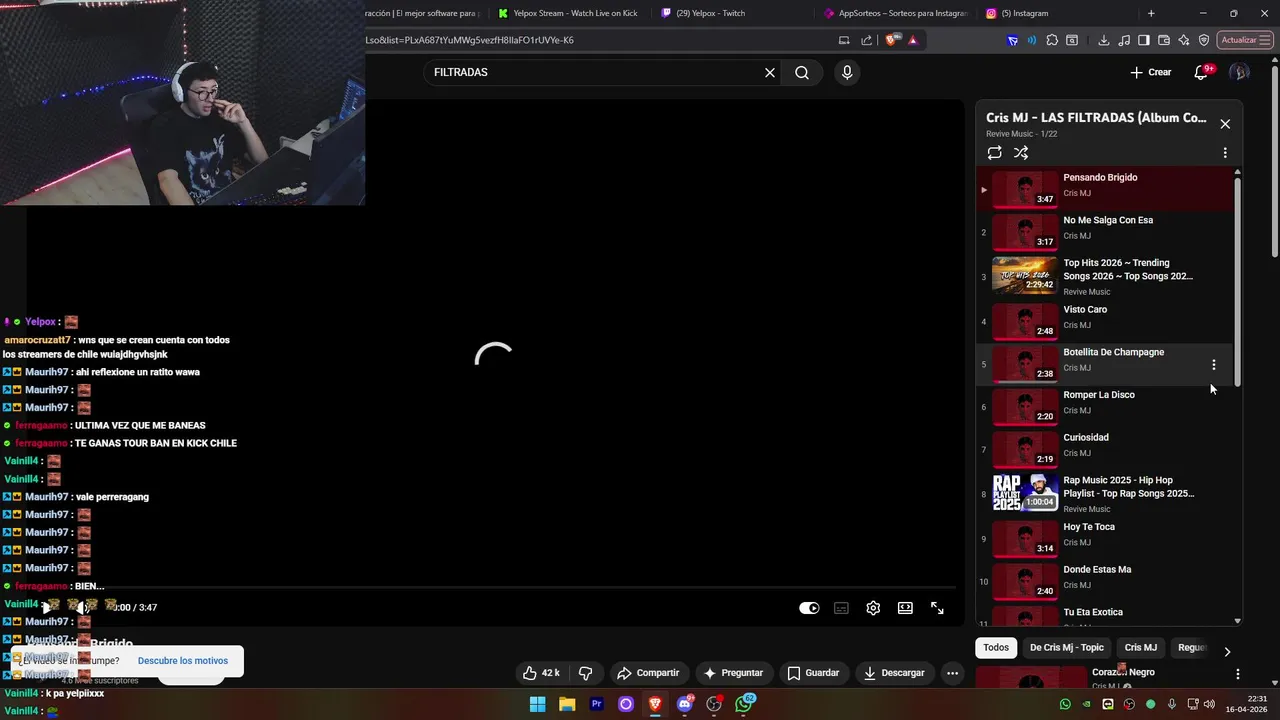Select the Cris MJ filter chip
The image size is (1280, 720).
(x=1140, y=647)
